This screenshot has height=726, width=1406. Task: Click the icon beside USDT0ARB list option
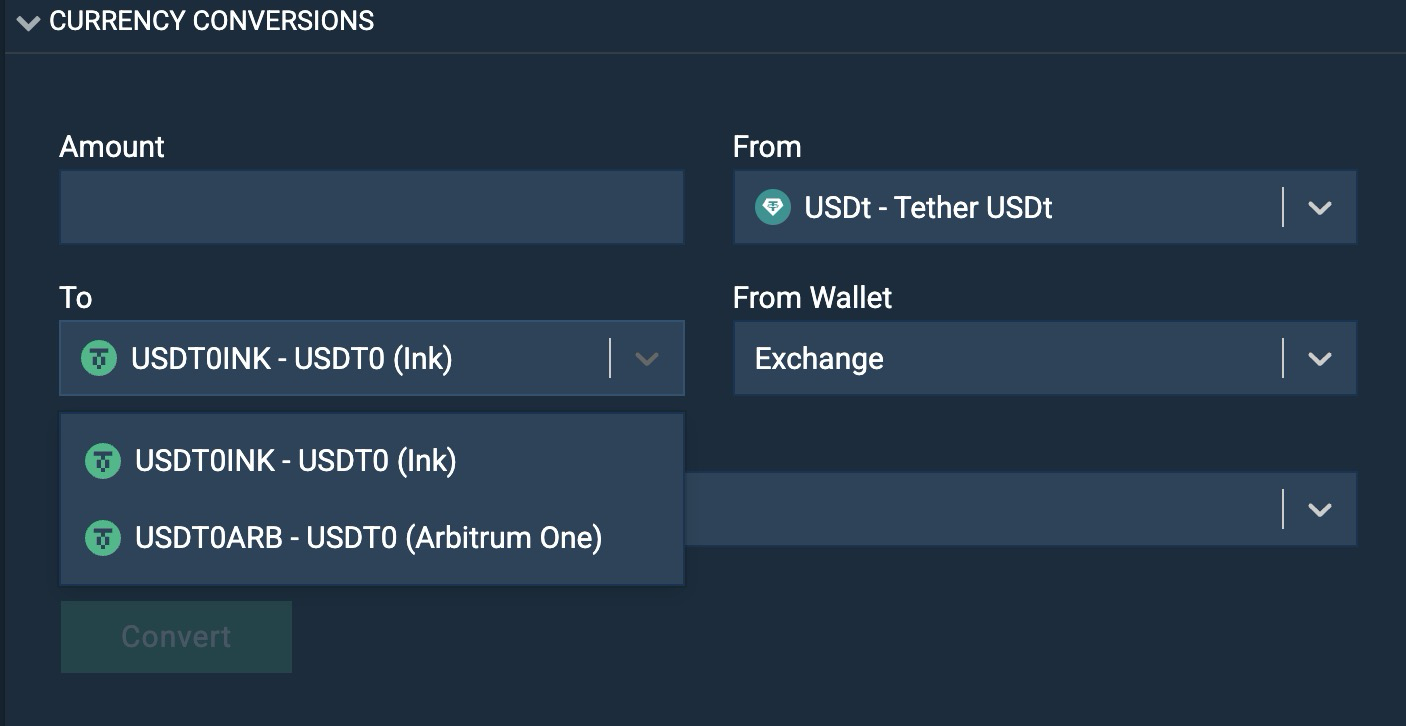[x=102, y=538]
